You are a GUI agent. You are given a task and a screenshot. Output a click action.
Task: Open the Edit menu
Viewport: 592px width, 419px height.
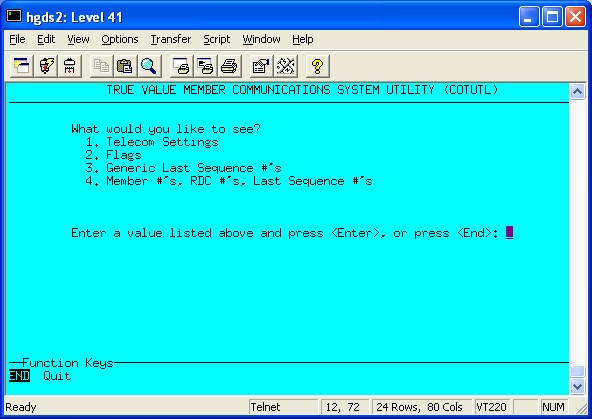pos(46,39)
